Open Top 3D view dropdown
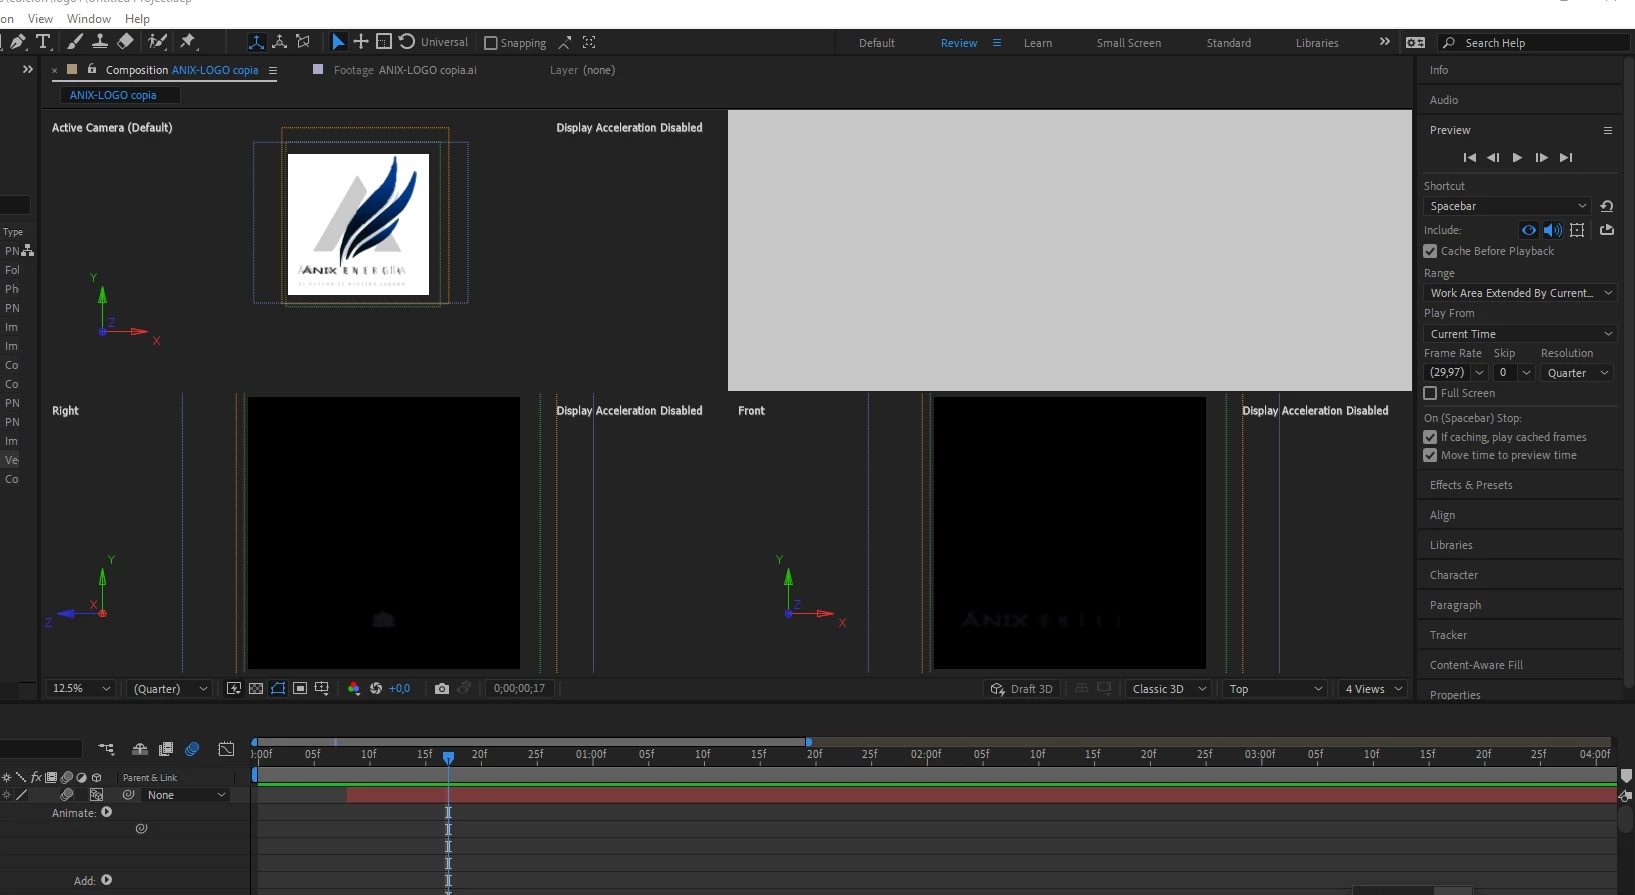 click(1275, 689)
